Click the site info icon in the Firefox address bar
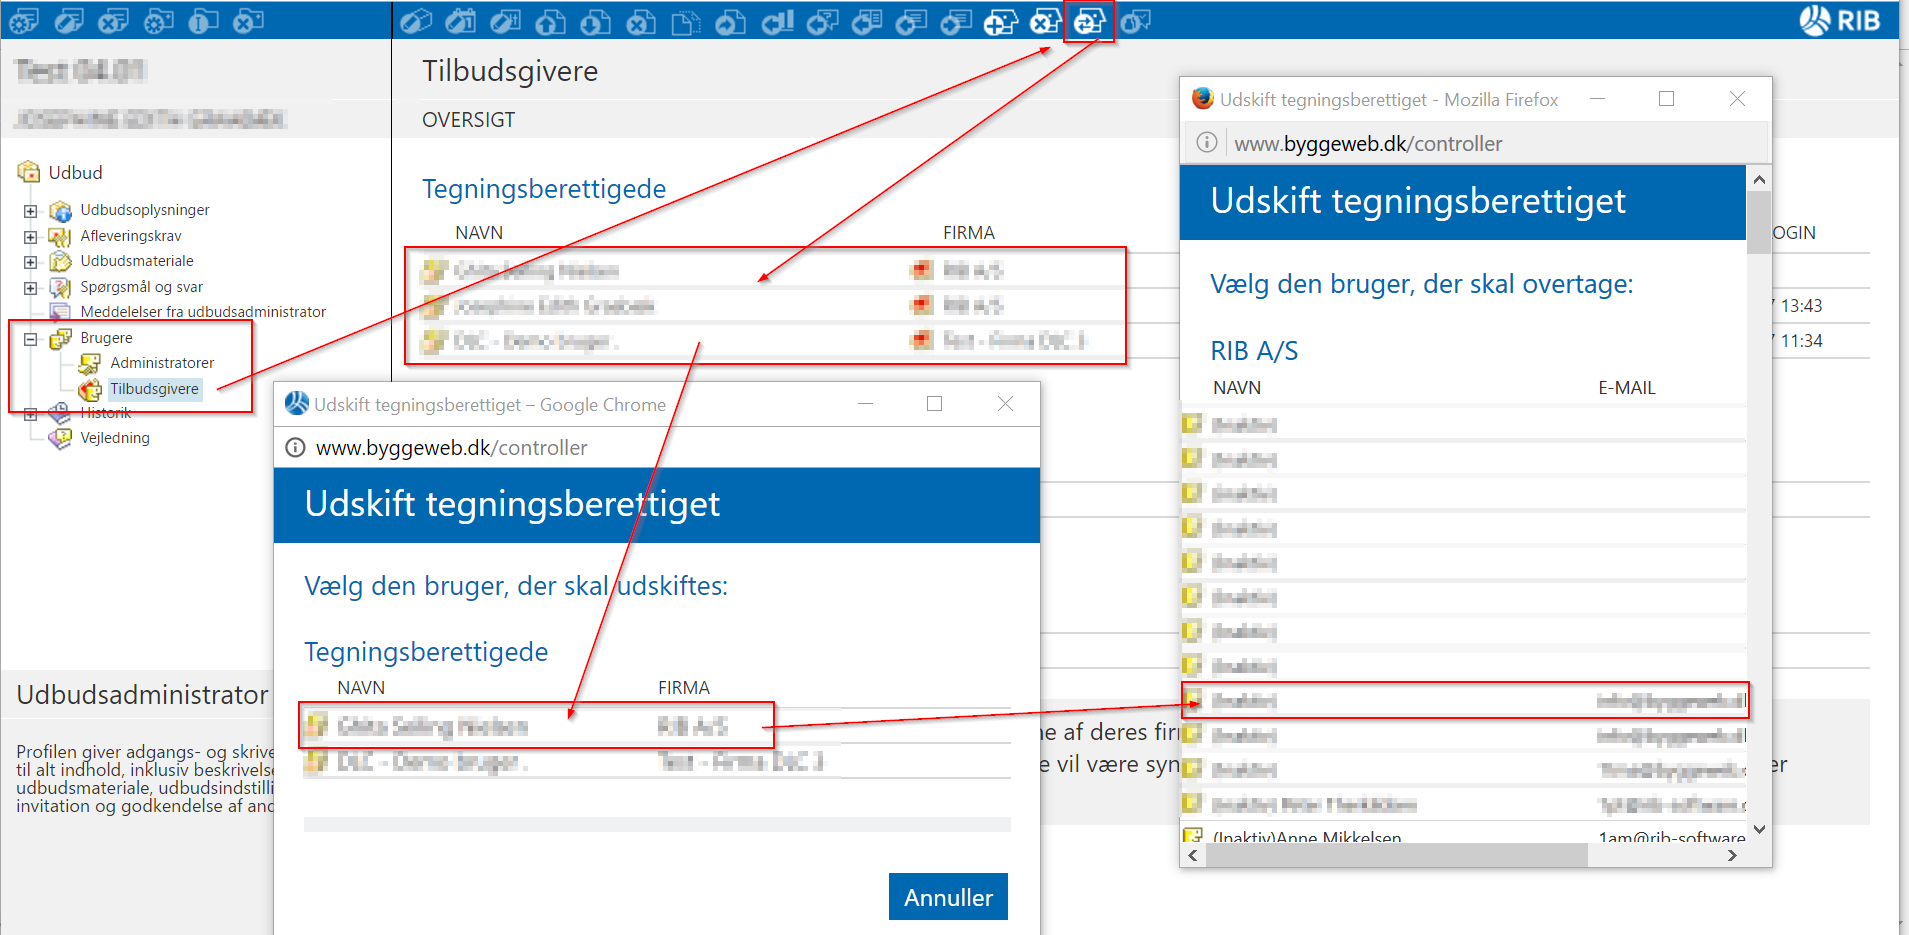Screen dimensions: 1909x935 tap(1207, 143)
